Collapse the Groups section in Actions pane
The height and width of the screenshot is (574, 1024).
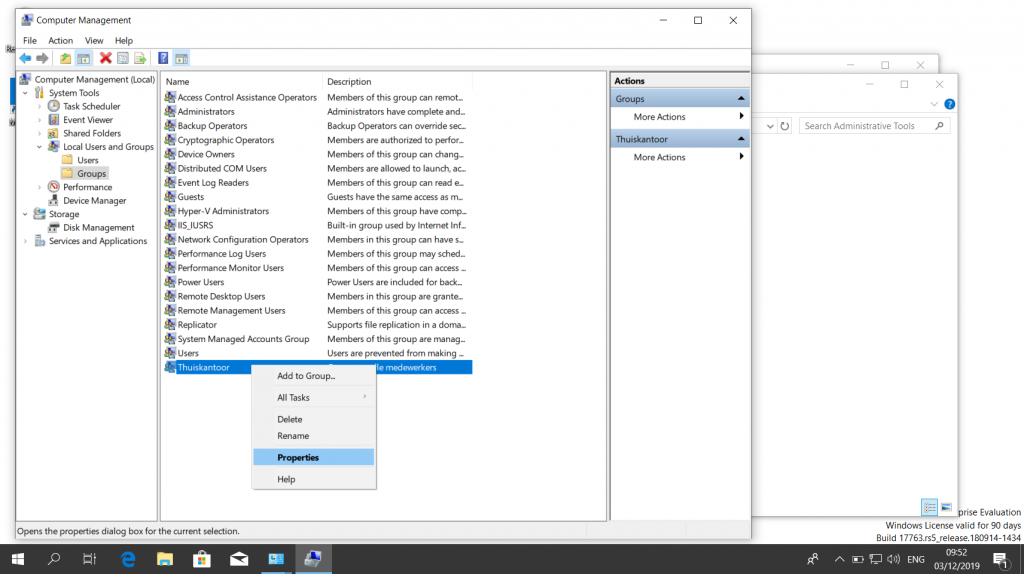741,99
